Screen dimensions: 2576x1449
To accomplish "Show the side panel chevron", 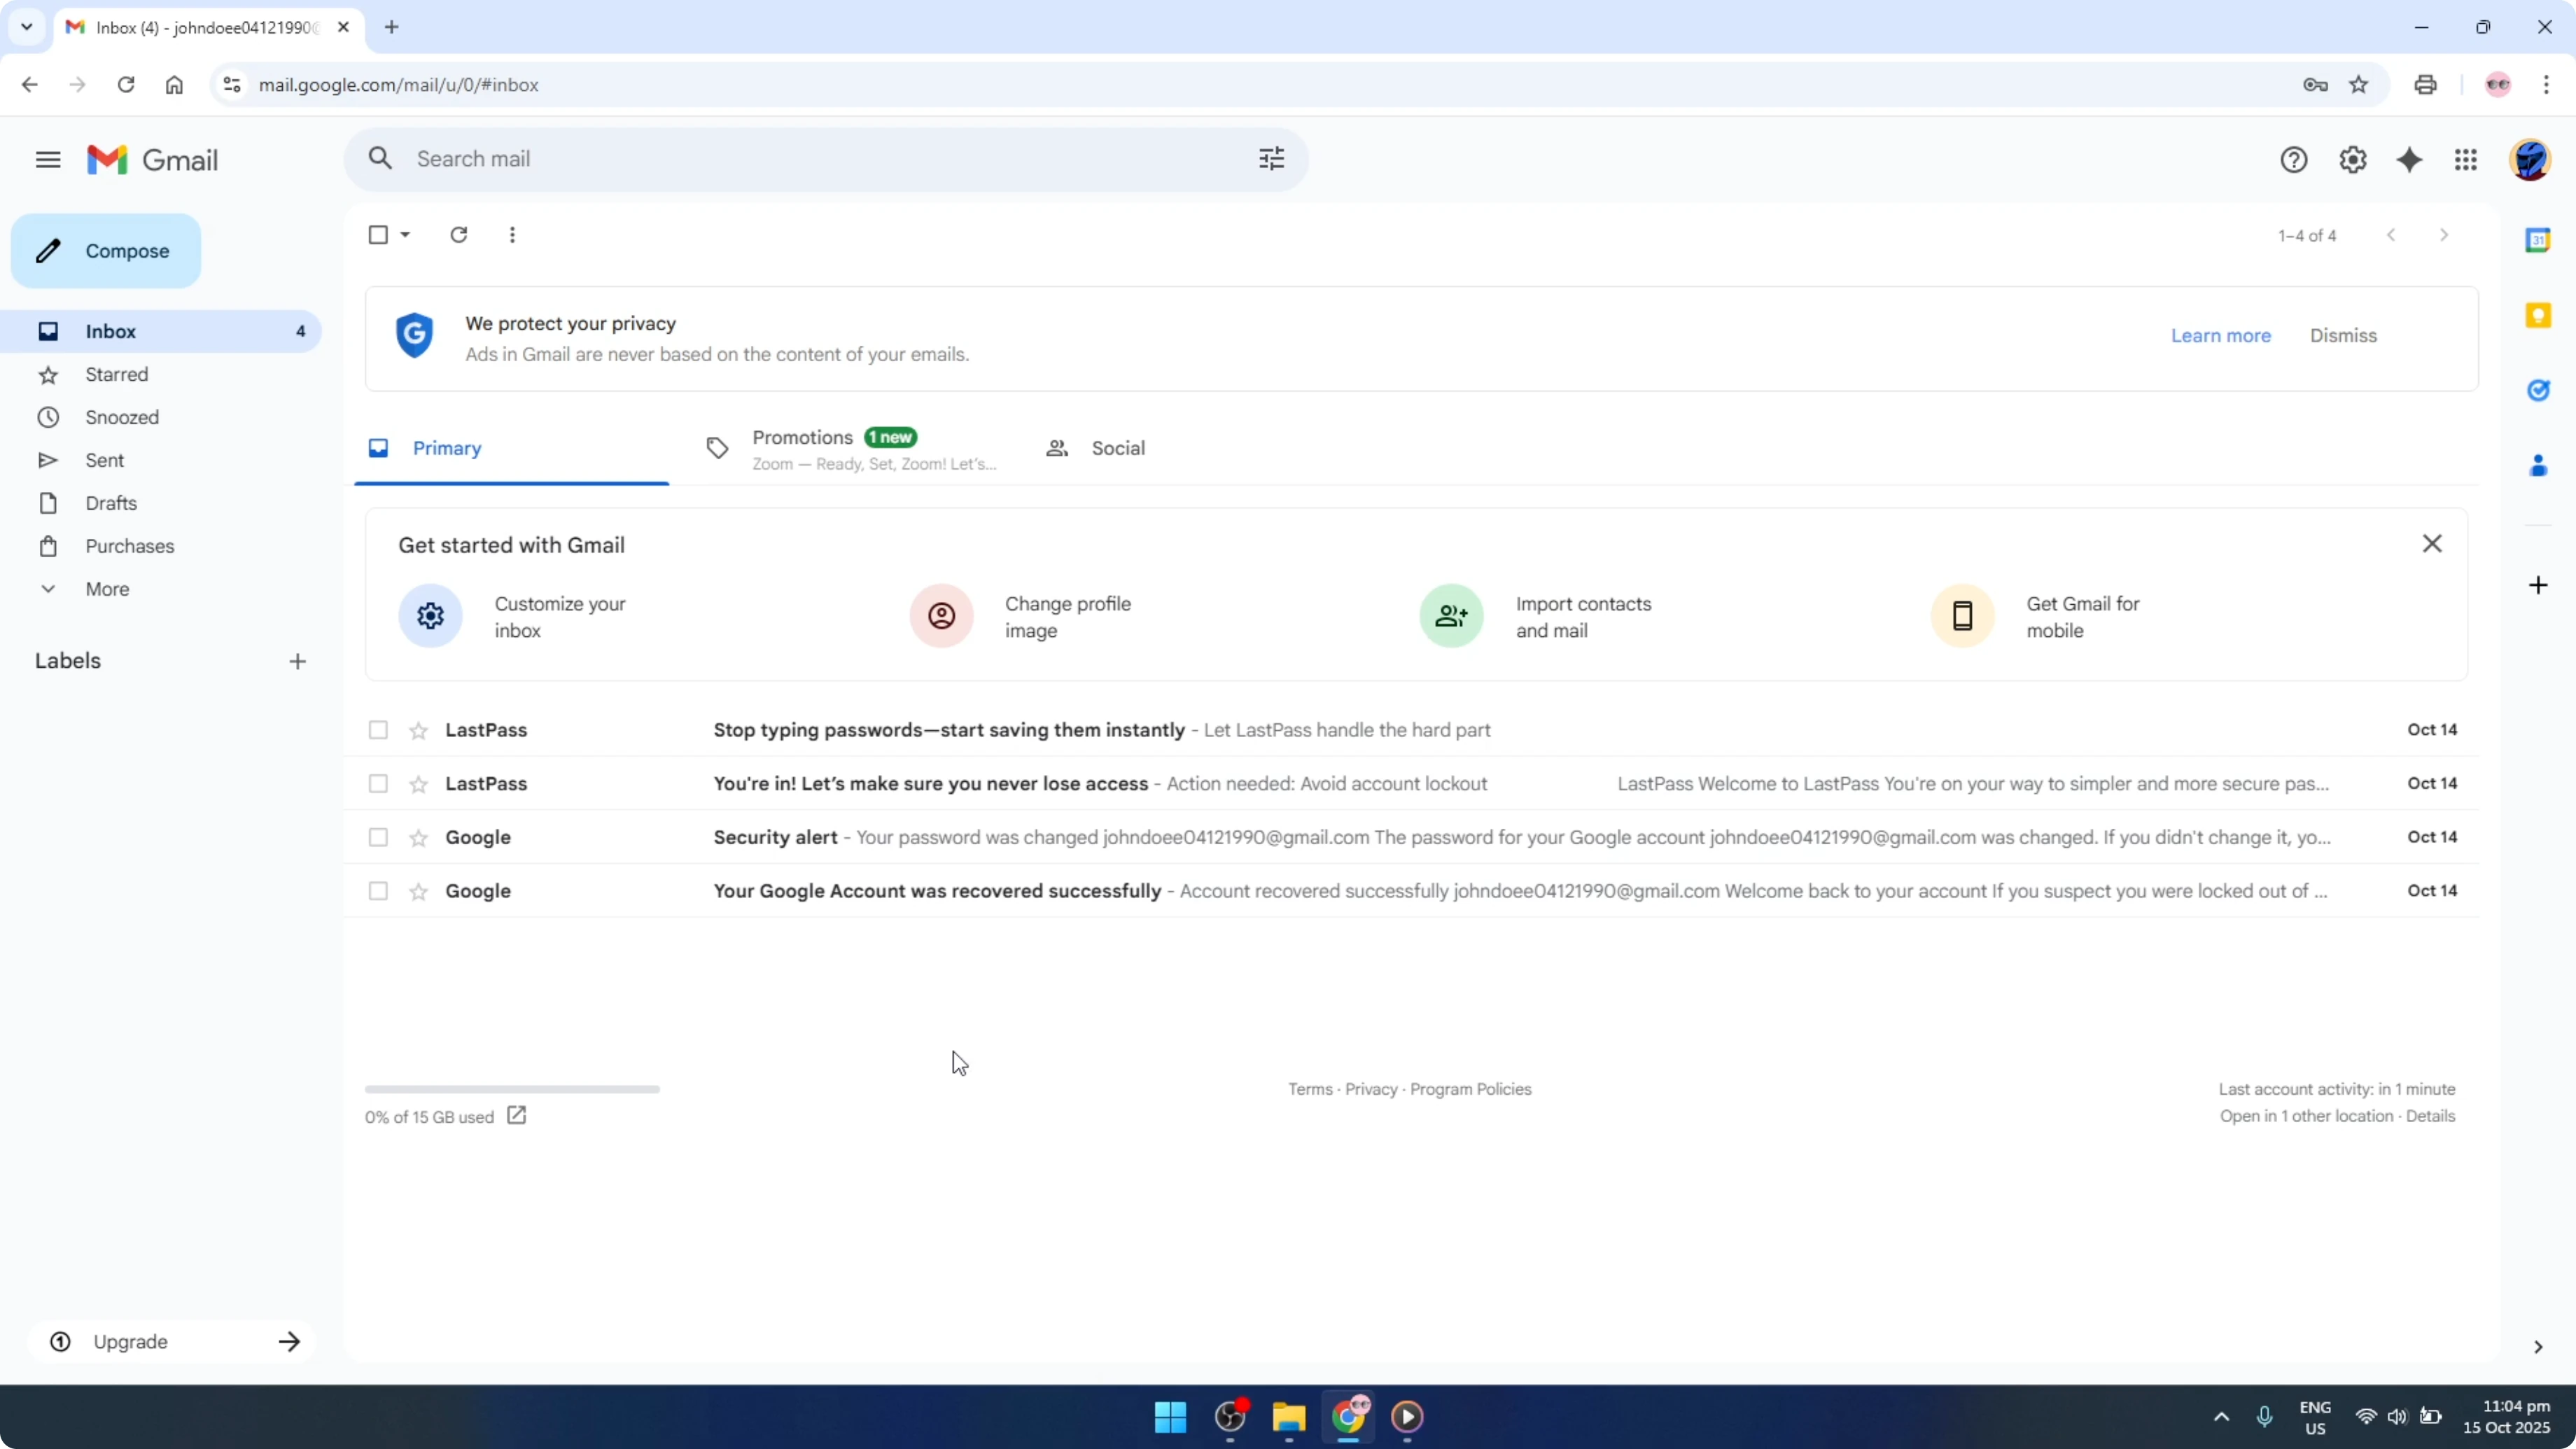I will click(x=2537, y=1347).
